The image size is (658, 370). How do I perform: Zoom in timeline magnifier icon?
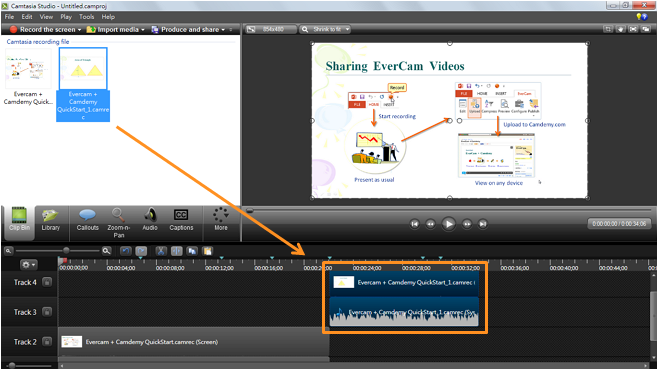pos(107,251)
